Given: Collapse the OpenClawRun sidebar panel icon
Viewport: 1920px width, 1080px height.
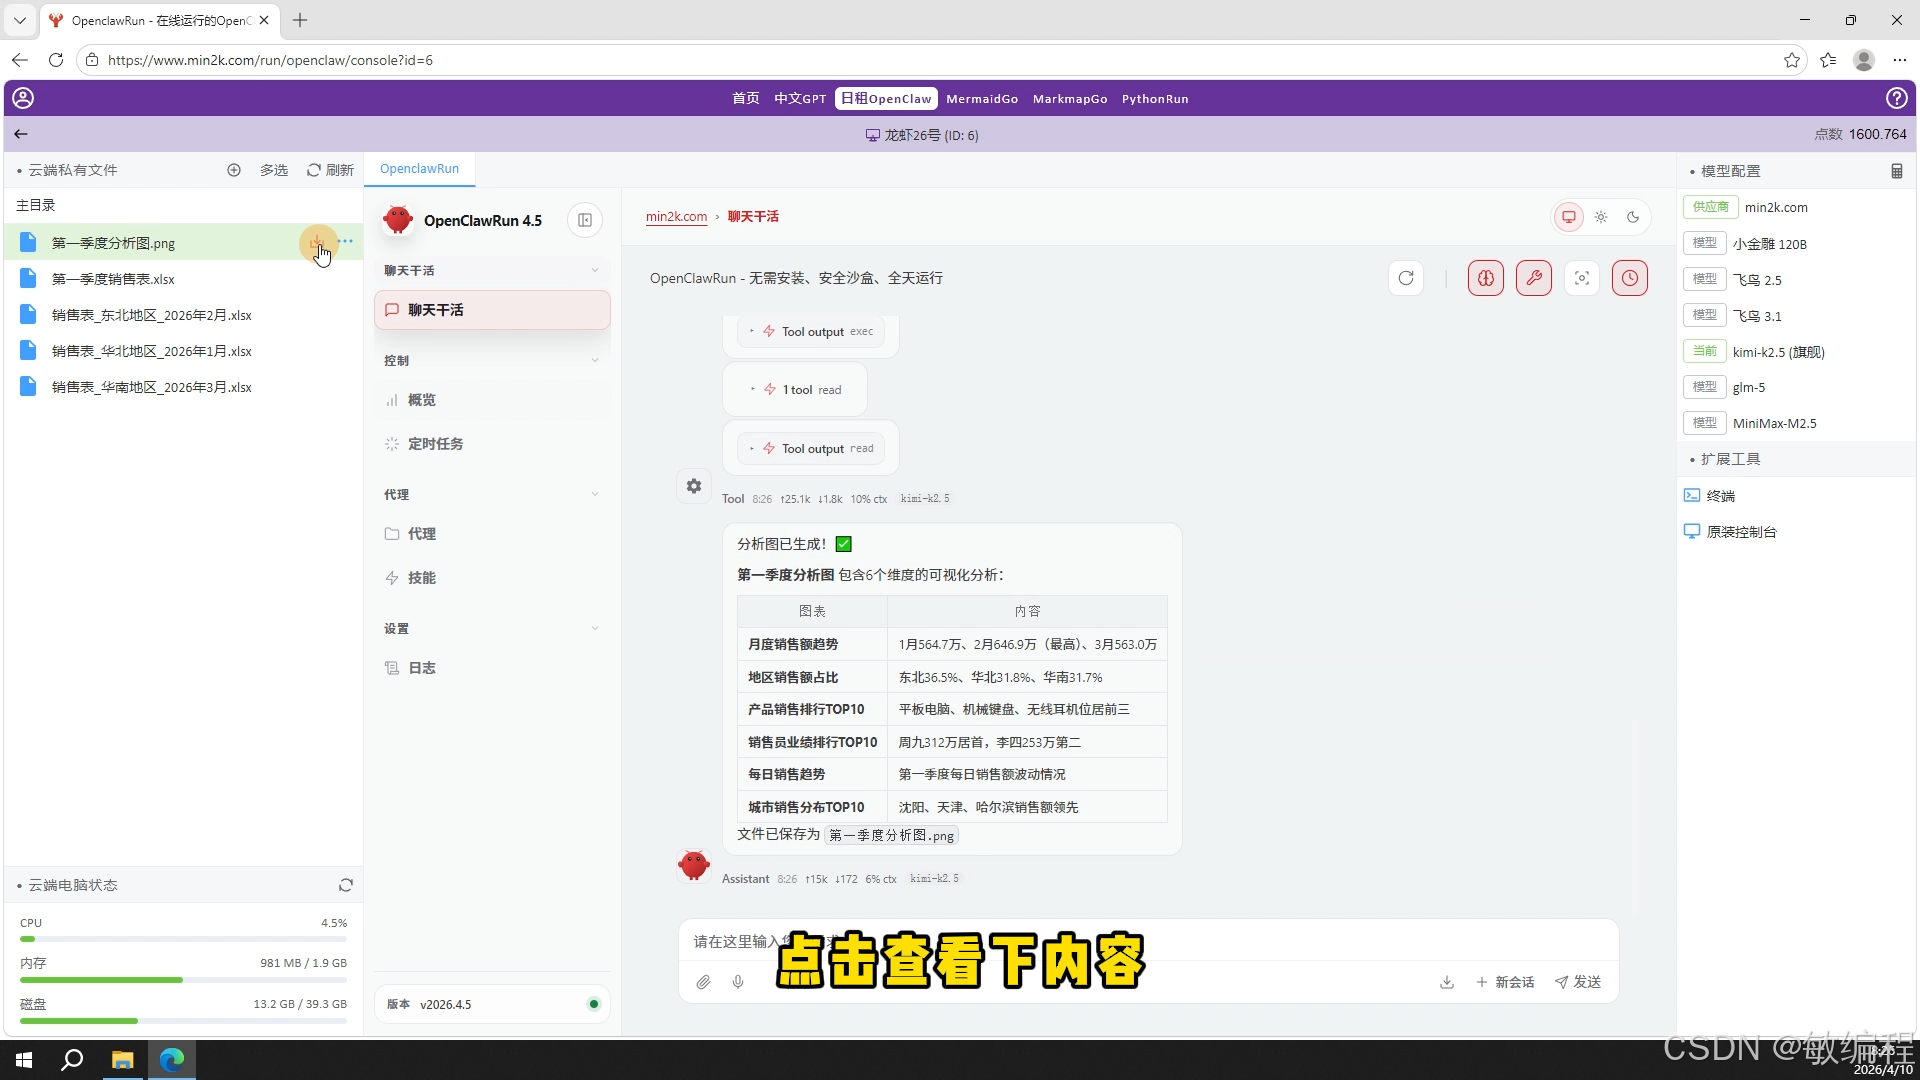Looking at the screenshot, I should pos(585,220).
